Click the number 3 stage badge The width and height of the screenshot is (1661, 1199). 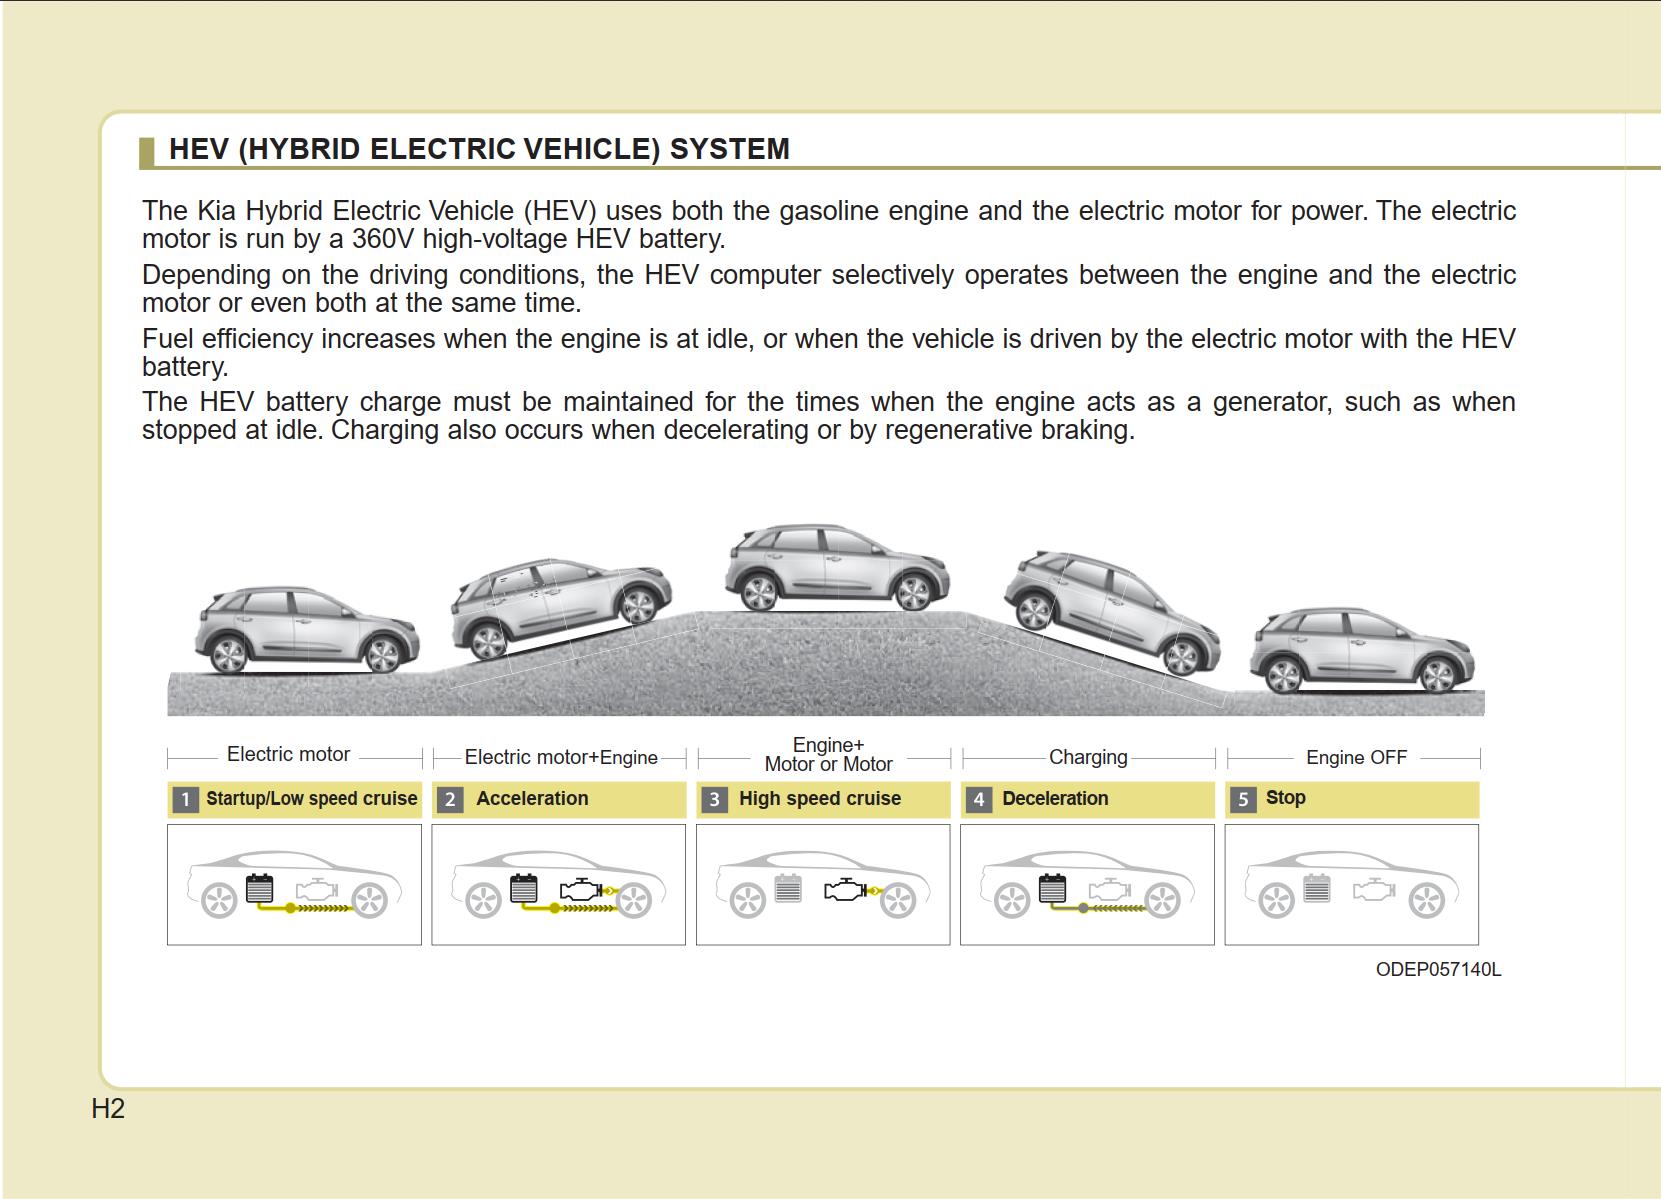(714, 799)
